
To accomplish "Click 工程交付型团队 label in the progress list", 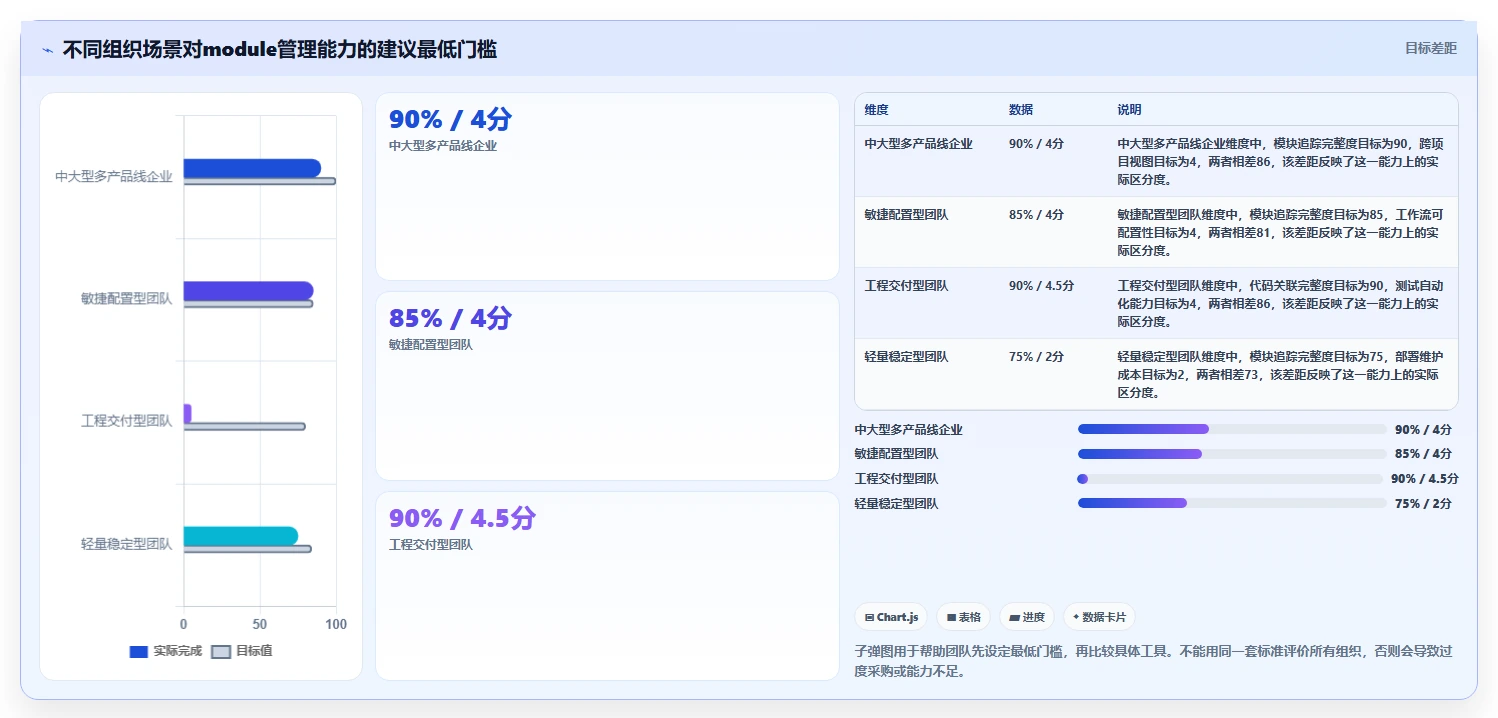I will click(x=897, y=479).
